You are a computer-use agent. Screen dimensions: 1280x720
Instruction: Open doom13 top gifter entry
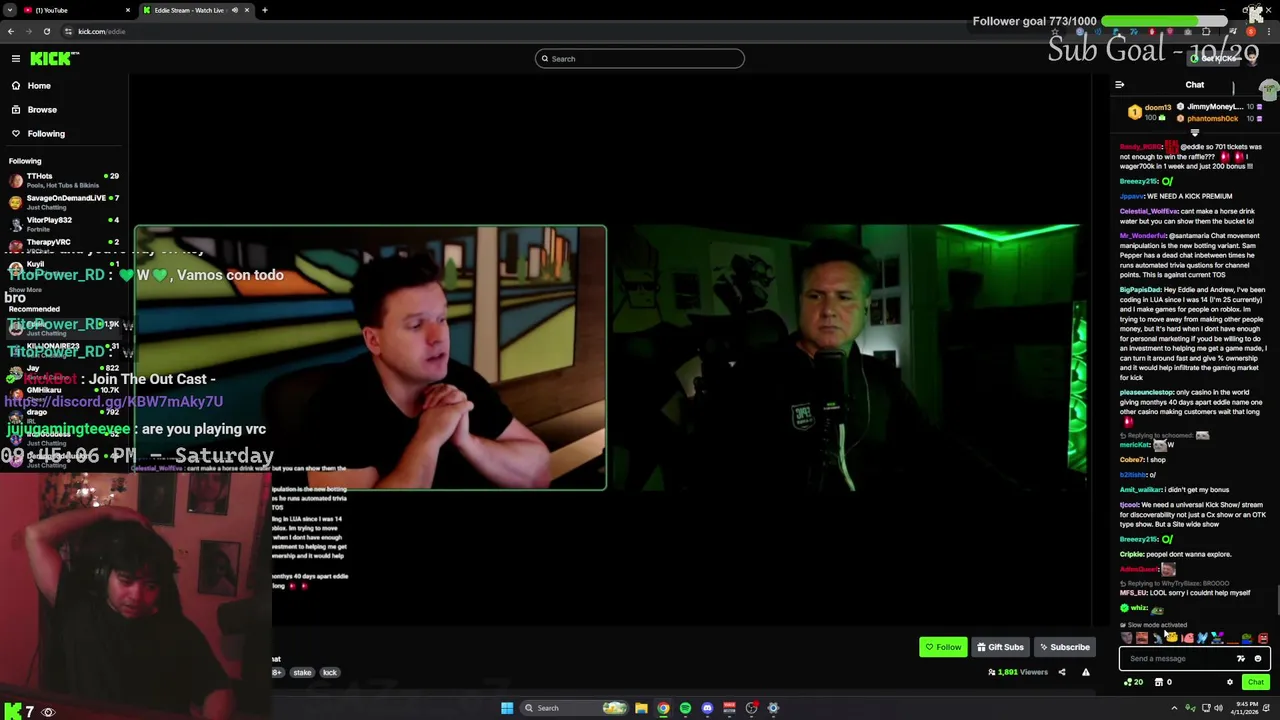[x=1150, y=112]
